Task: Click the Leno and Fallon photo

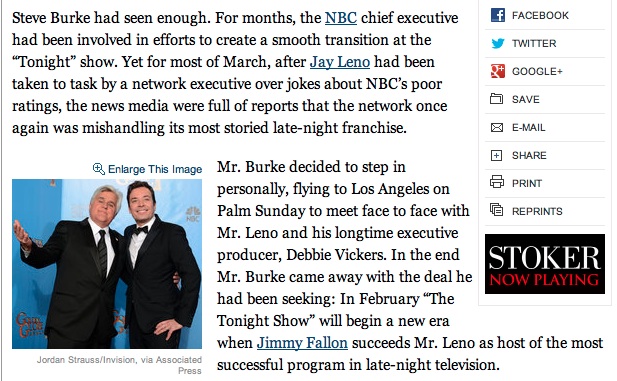Action: 107,264
